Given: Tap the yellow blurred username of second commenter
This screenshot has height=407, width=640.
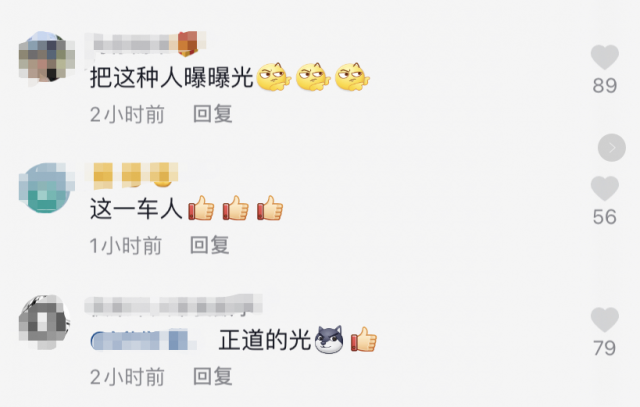Looking at the screenshot, I should 131,175.
